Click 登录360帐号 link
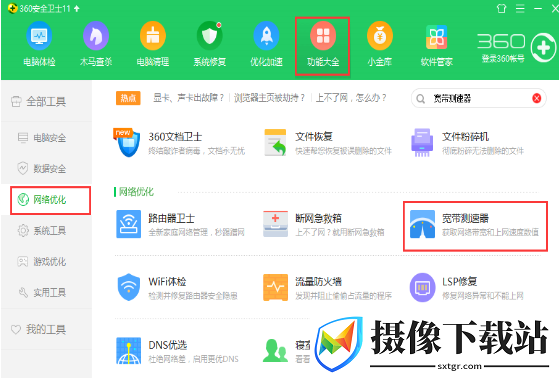 (503, 59)
